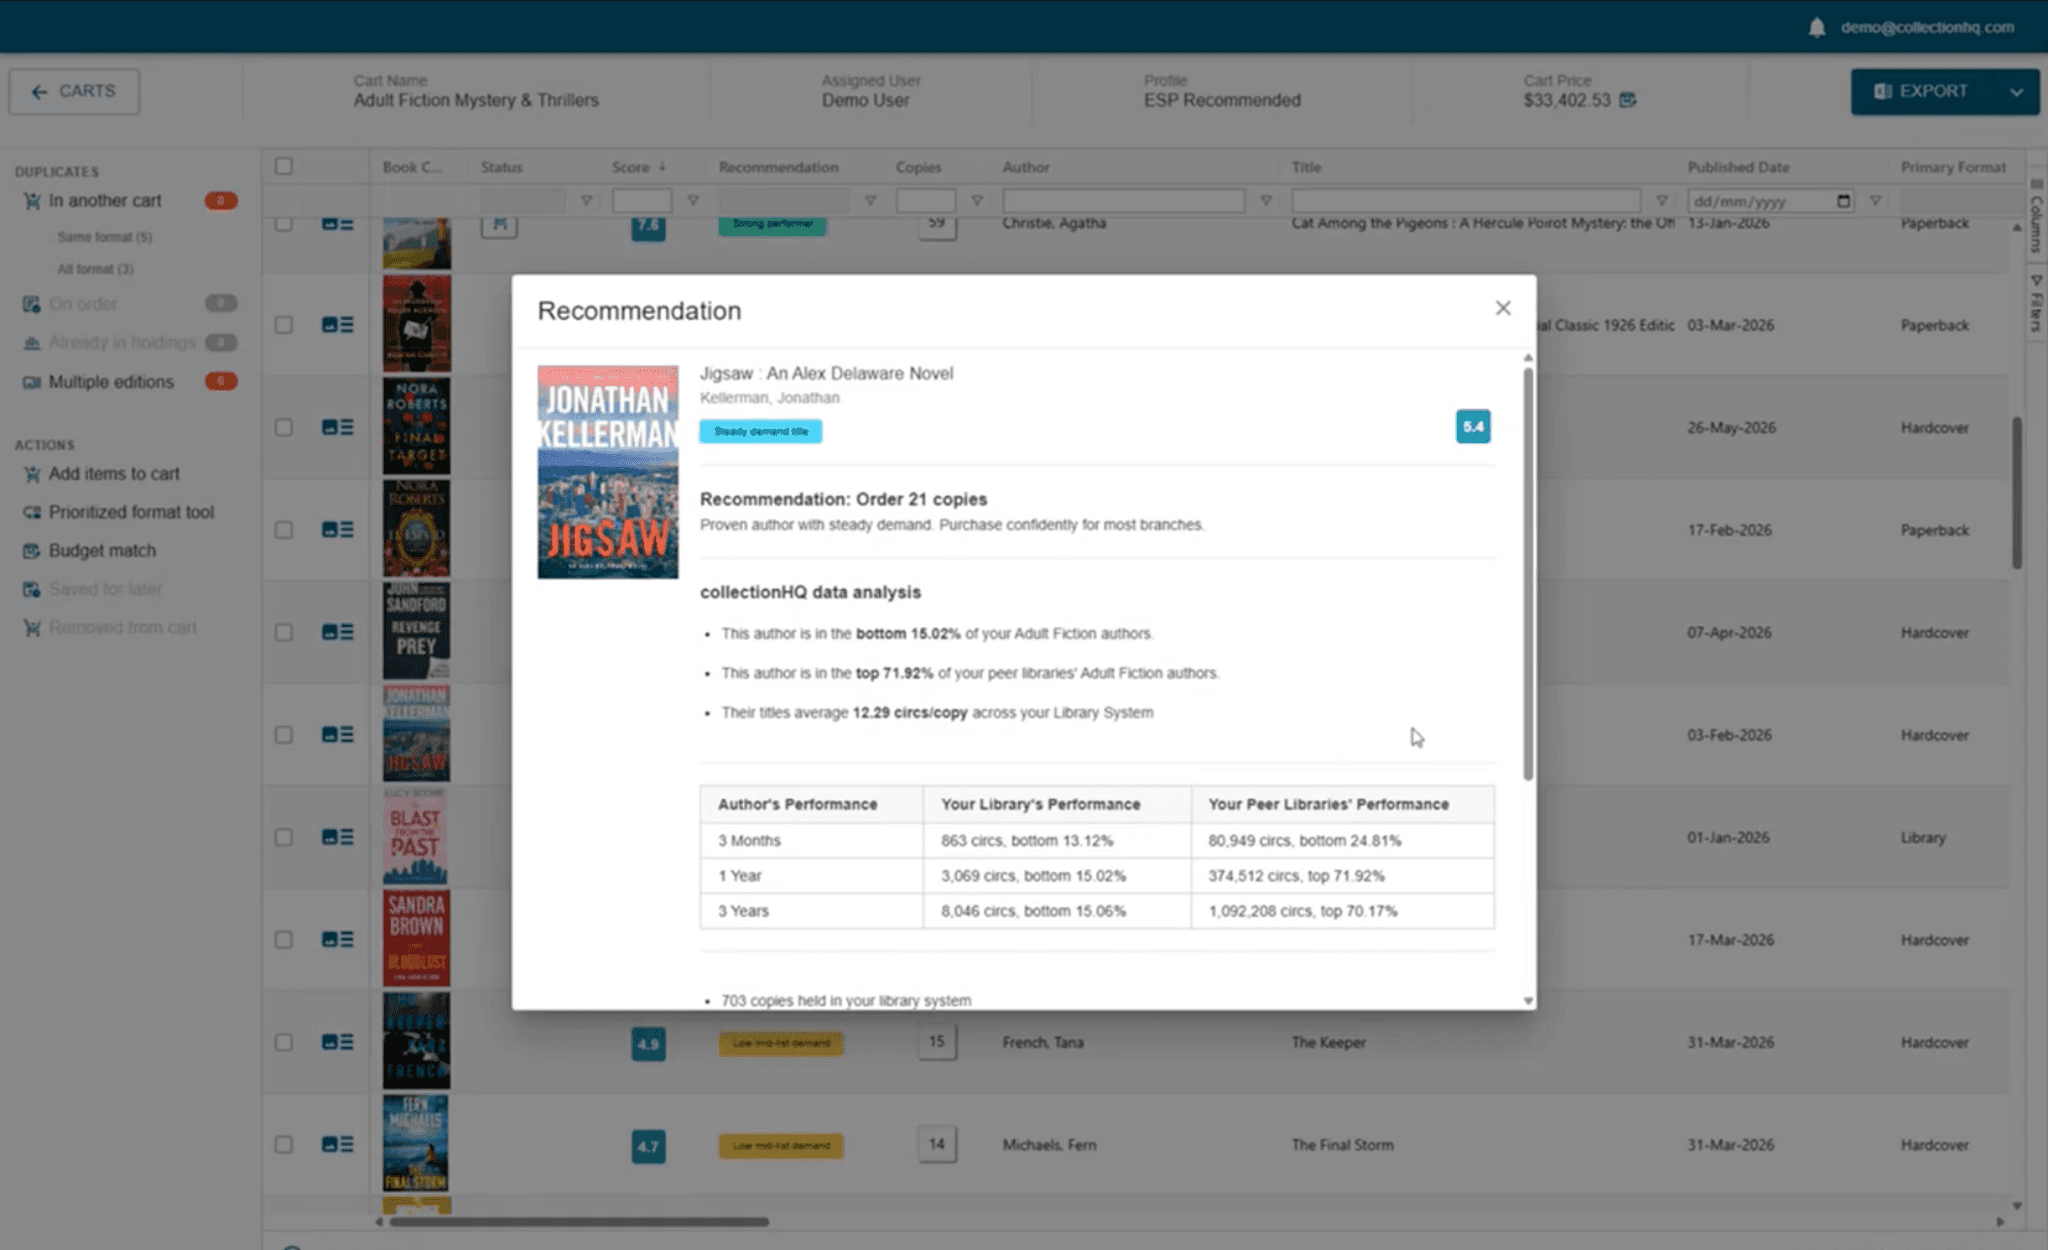
Task: Open the Copies column filter funnel
Action: tap(977, 201)
